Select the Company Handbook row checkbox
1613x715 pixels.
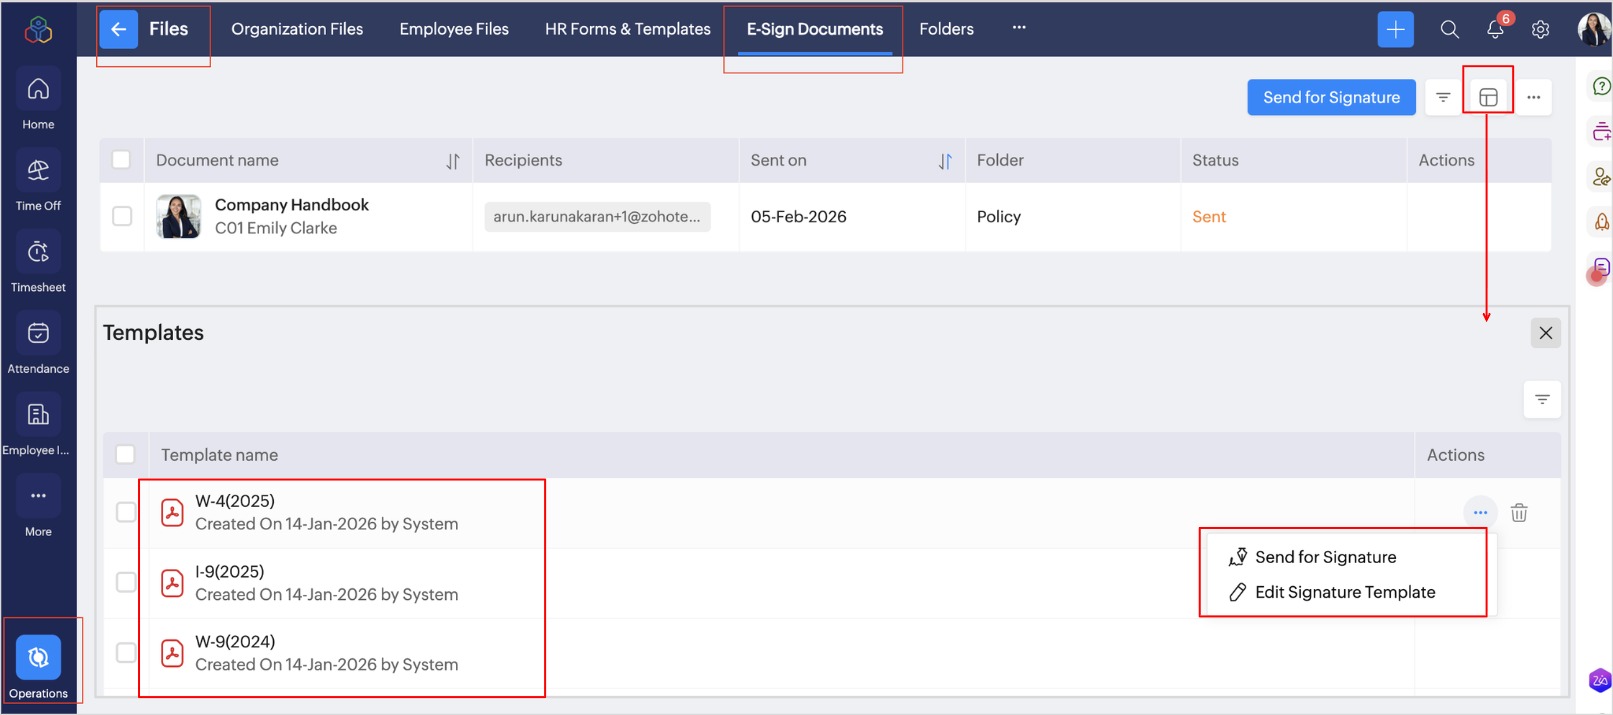(122, 216)
